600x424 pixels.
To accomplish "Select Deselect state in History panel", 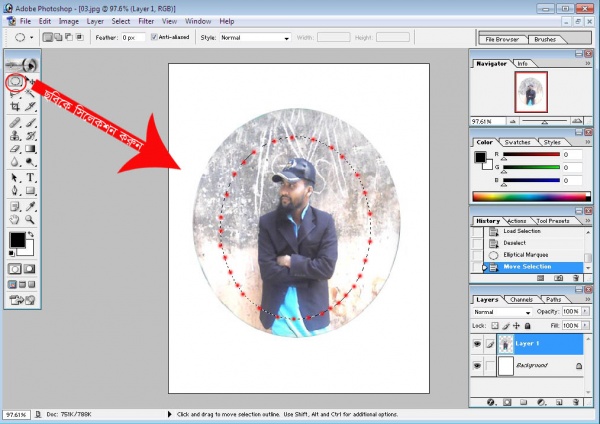I will click(x=528, y=243).
